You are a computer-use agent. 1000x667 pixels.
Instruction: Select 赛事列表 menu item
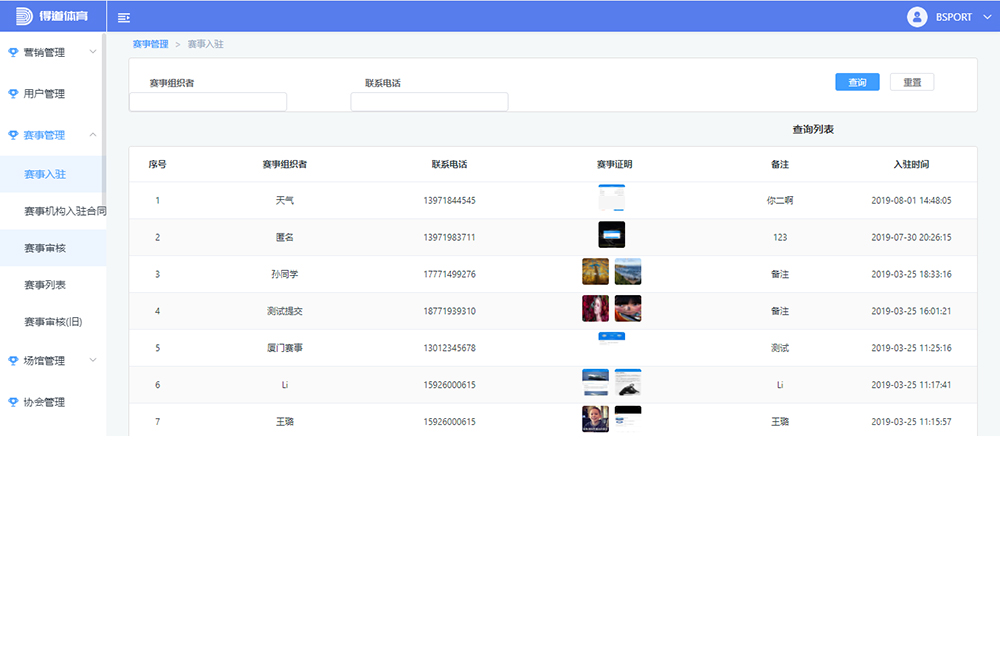point(45,285)
